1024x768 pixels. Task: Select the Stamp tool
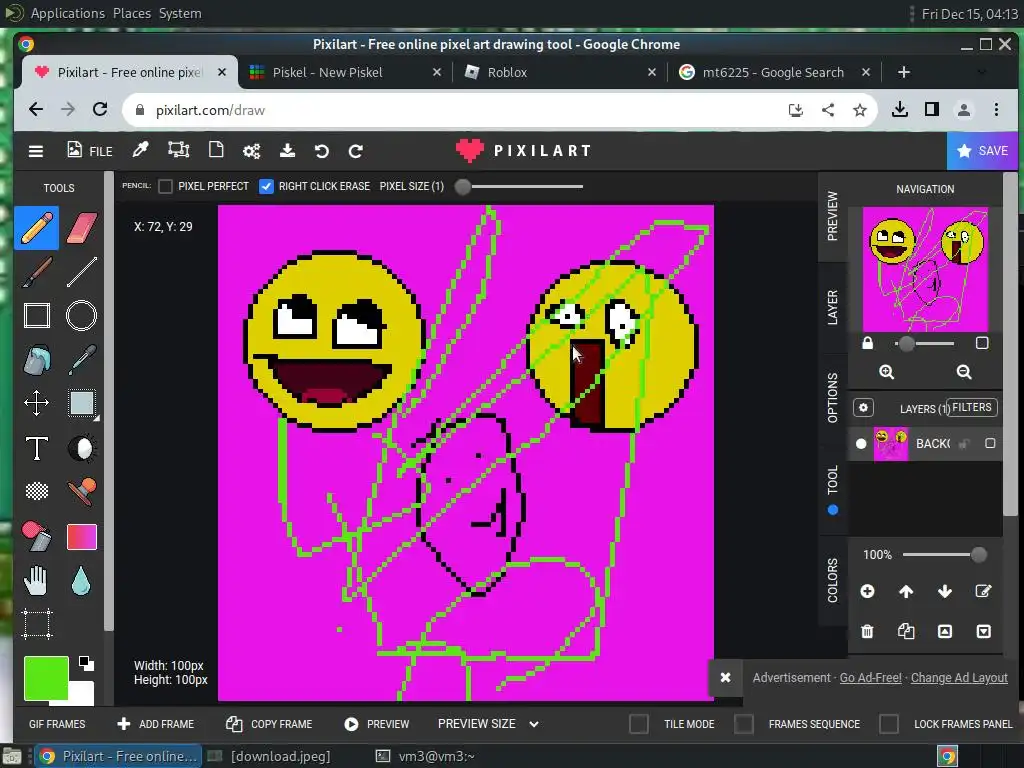82,491
